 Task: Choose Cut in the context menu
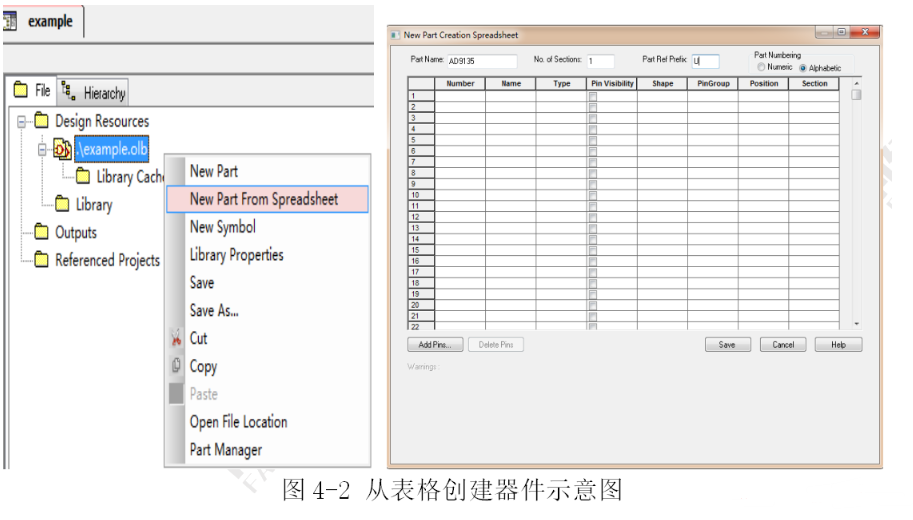point(268,338)
